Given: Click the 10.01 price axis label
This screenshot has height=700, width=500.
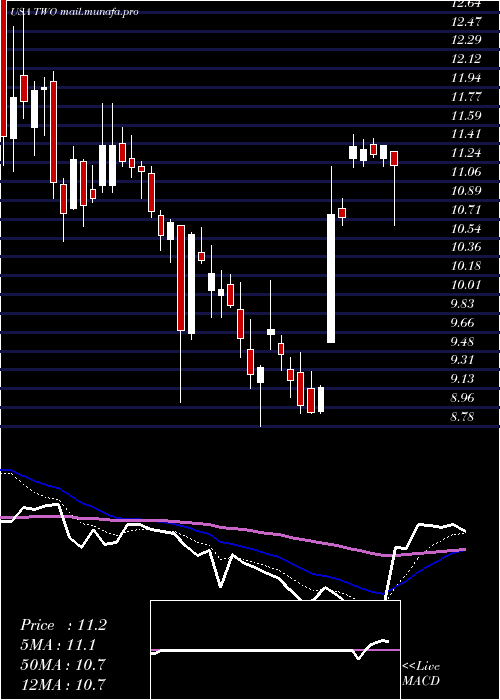Looking at the screenshot, I should pos(466,284).
